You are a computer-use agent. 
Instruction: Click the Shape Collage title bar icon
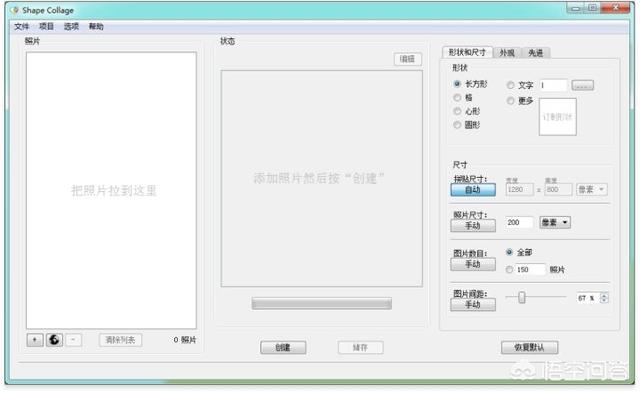click(16, 10)
